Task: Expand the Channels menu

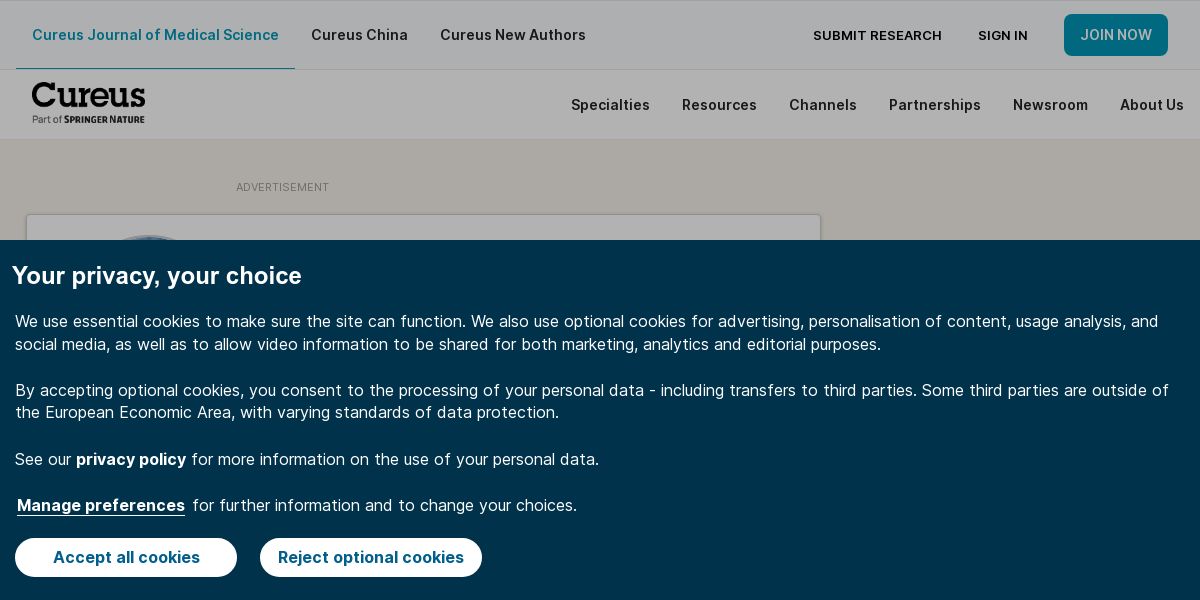Action: 822,105
